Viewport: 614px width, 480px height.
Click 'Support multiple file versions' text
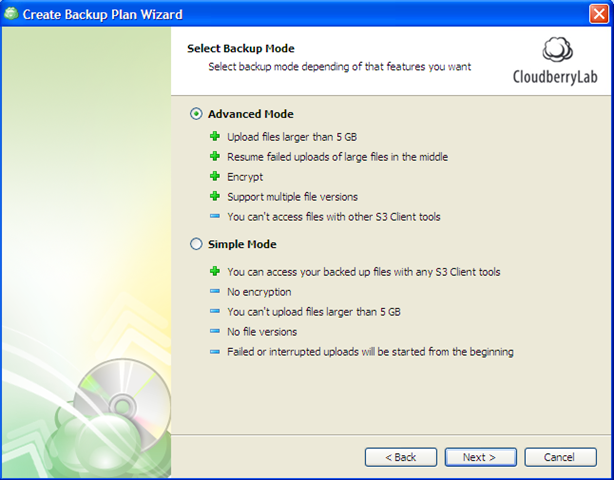(293, 197)
